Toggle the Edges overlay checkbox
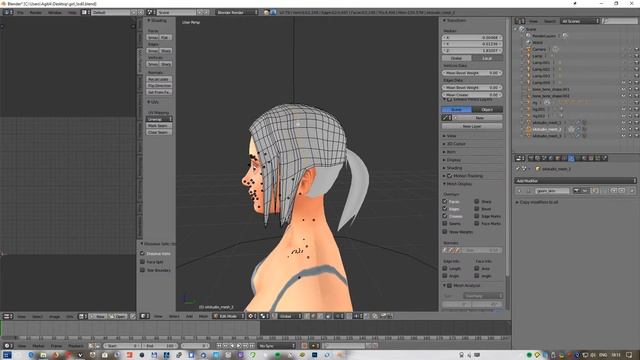The image size is (640, 360). tap(445, 209)
